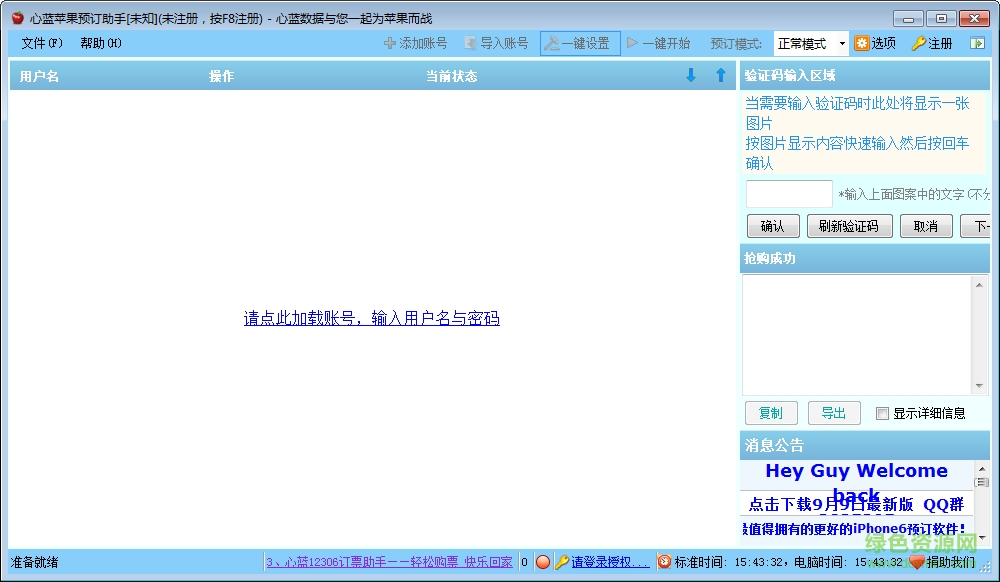Click the 一键开始 start icon
This screenshot has width=1000, height=582.
click(x=631, y=43)
